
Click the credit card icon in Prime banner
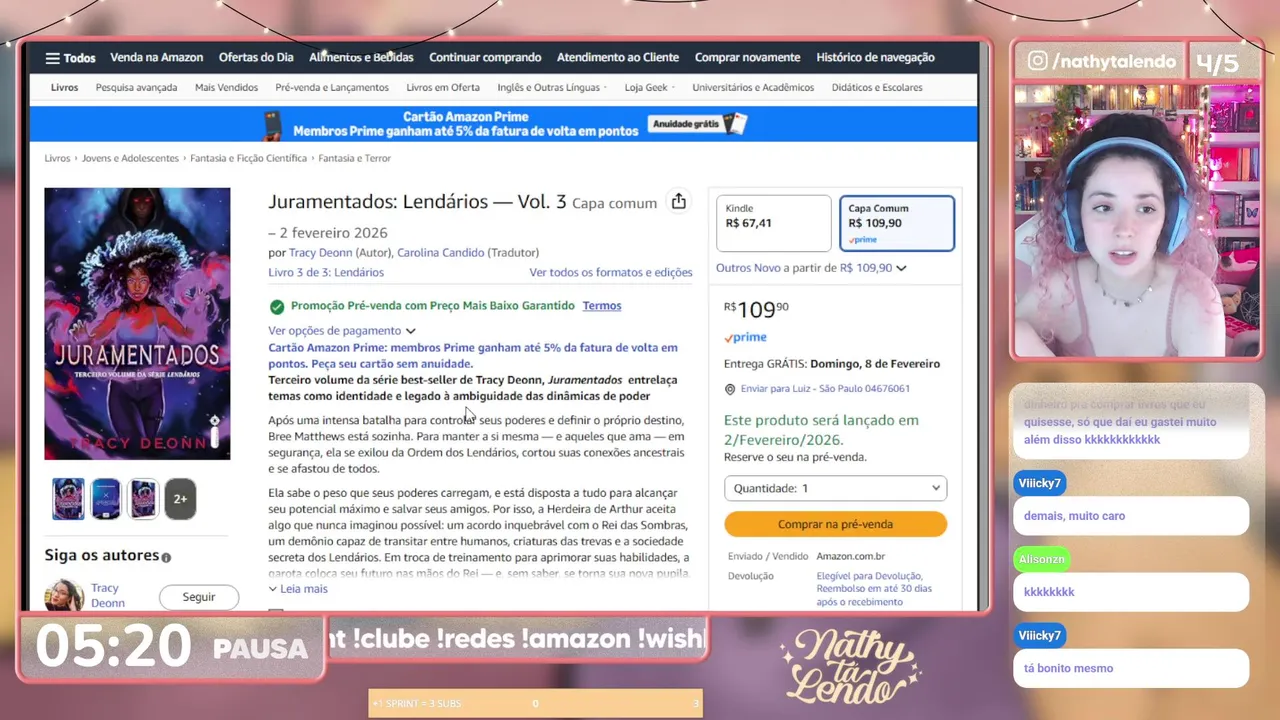272,124
